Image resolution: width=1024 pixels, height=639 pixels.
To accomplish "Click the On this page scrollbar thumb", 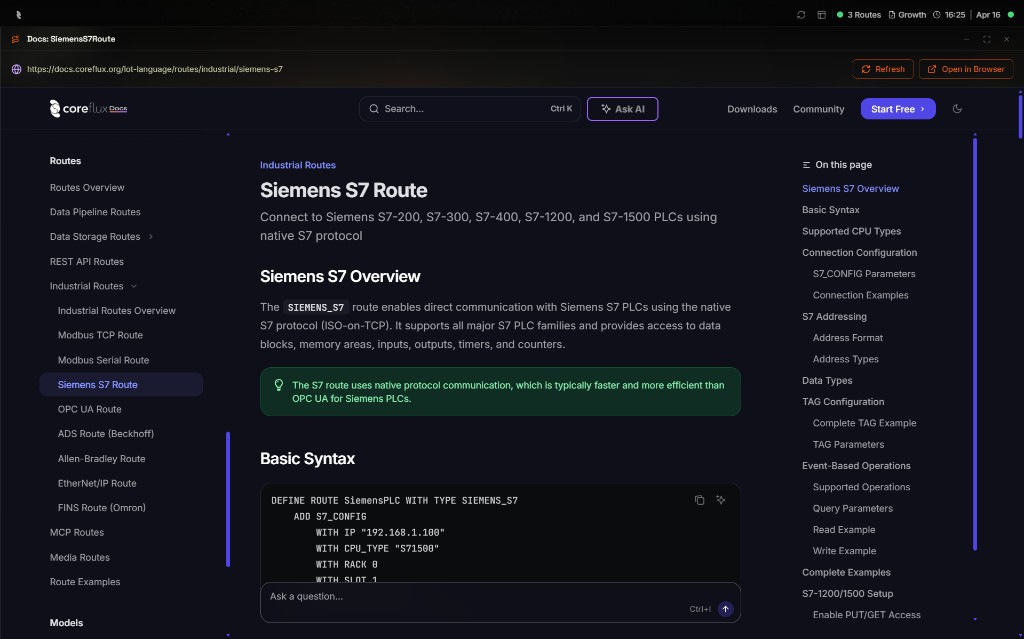I will [975, 344].
